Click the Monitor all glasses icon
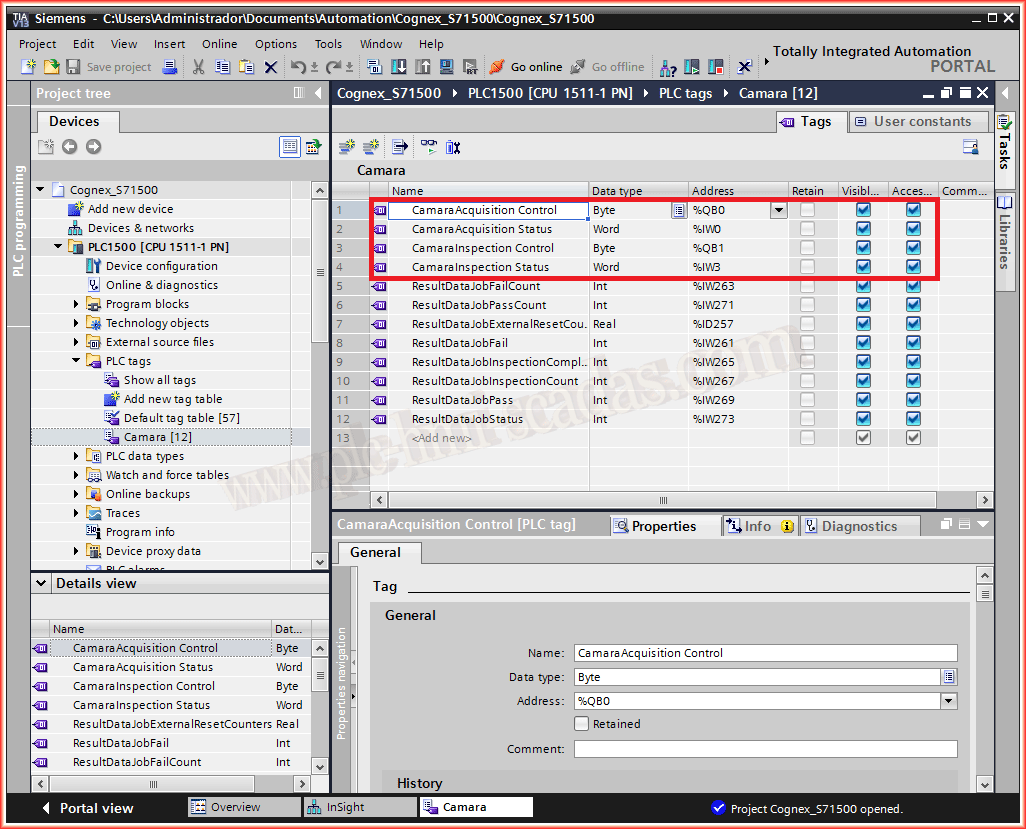 (x=429, y=147)
